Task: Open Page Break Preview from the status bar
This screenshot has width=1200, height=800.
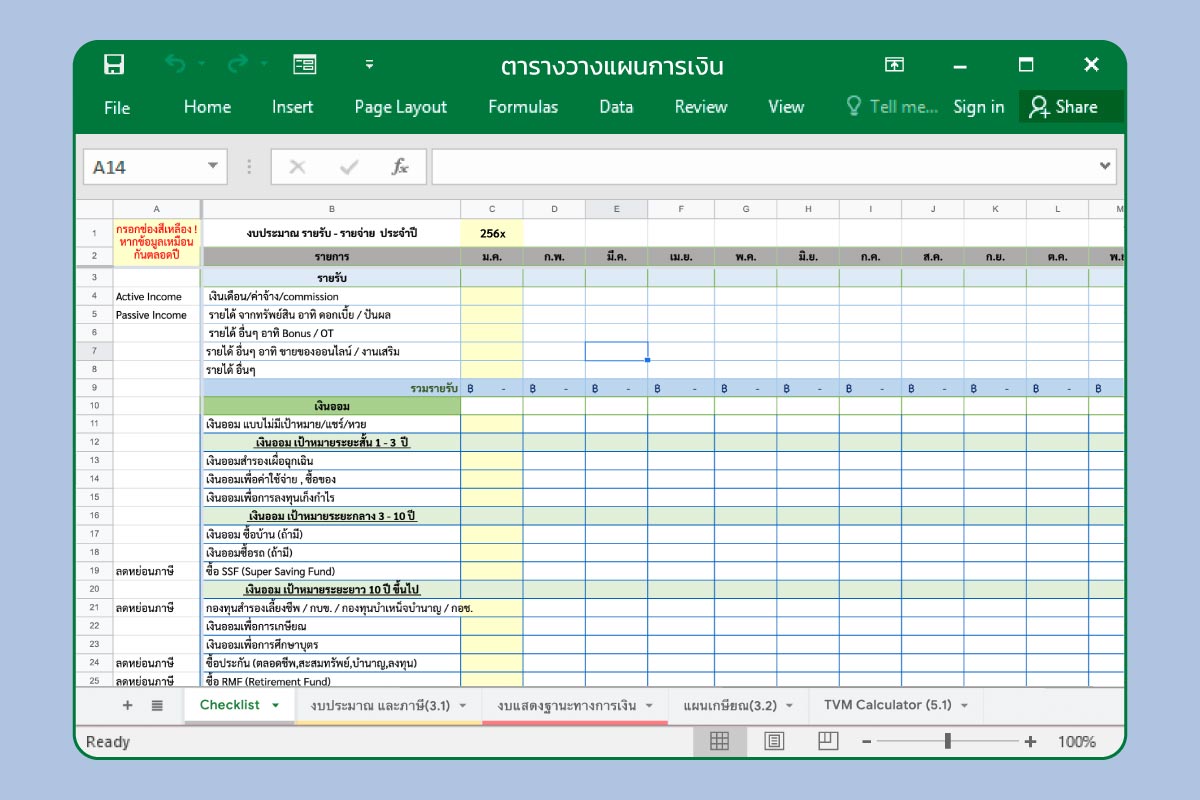Action: (827, 741)
